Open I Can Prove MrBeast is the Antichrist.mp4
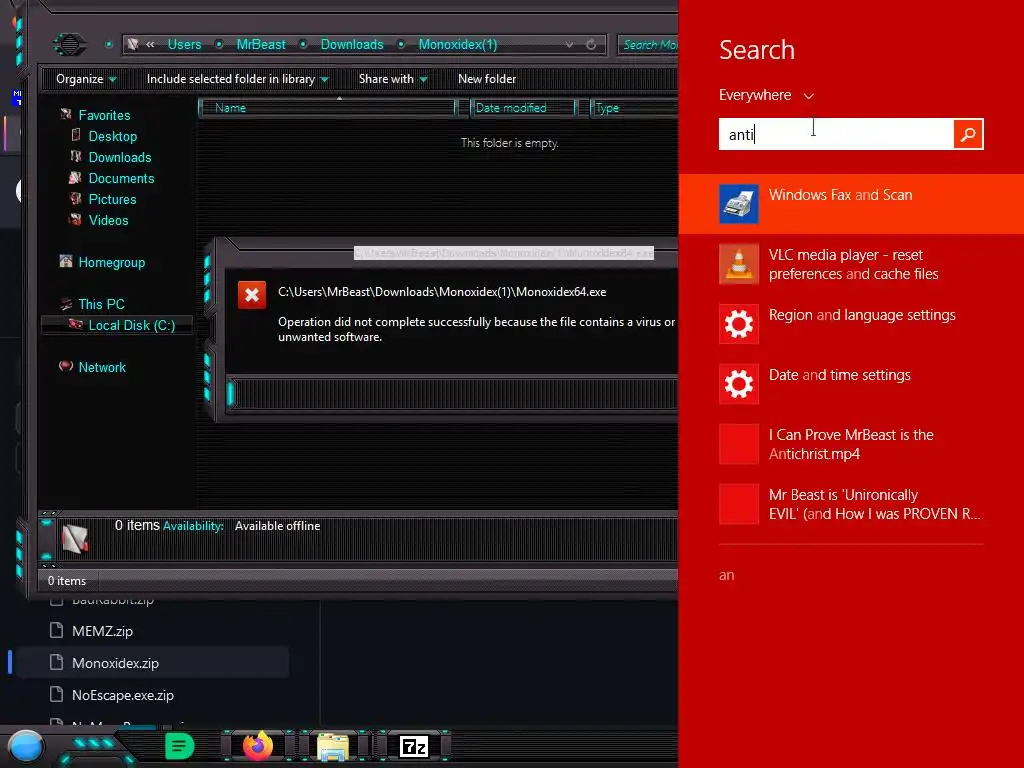The height and width of the screenshot is (768, 1024). [x=851, y=444]
